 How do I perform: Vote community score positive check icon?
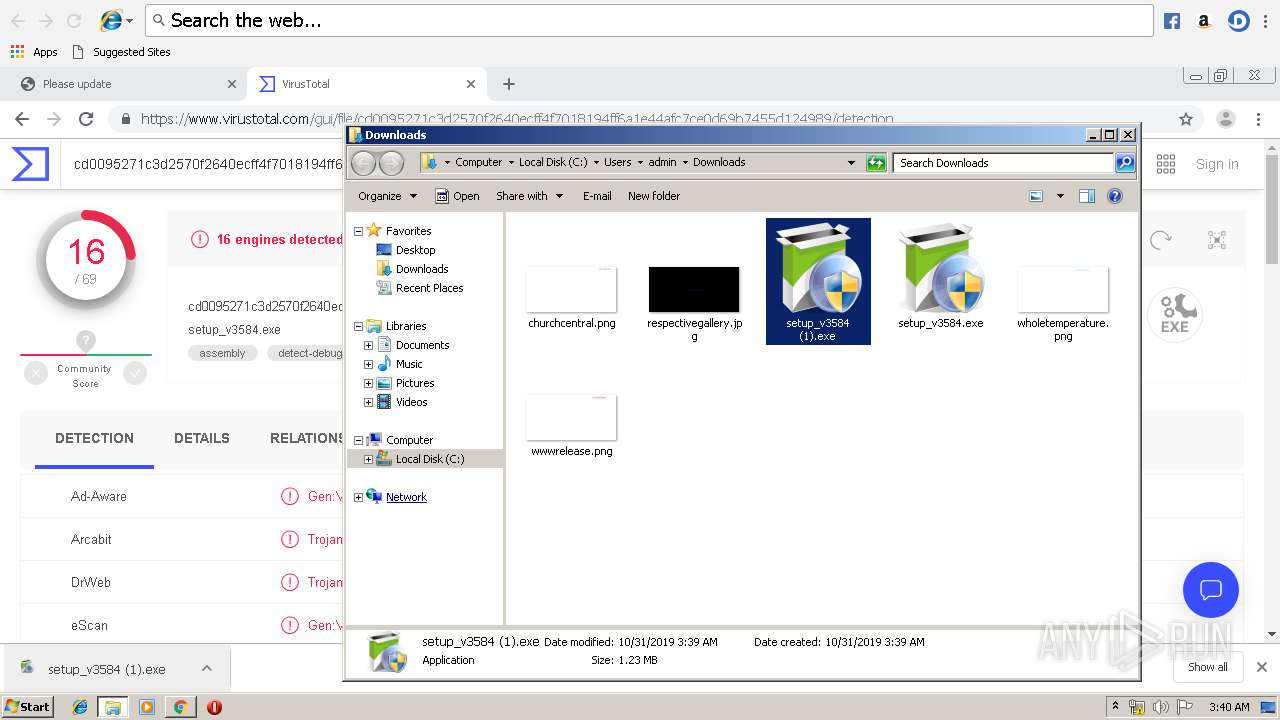pos(135,373)
